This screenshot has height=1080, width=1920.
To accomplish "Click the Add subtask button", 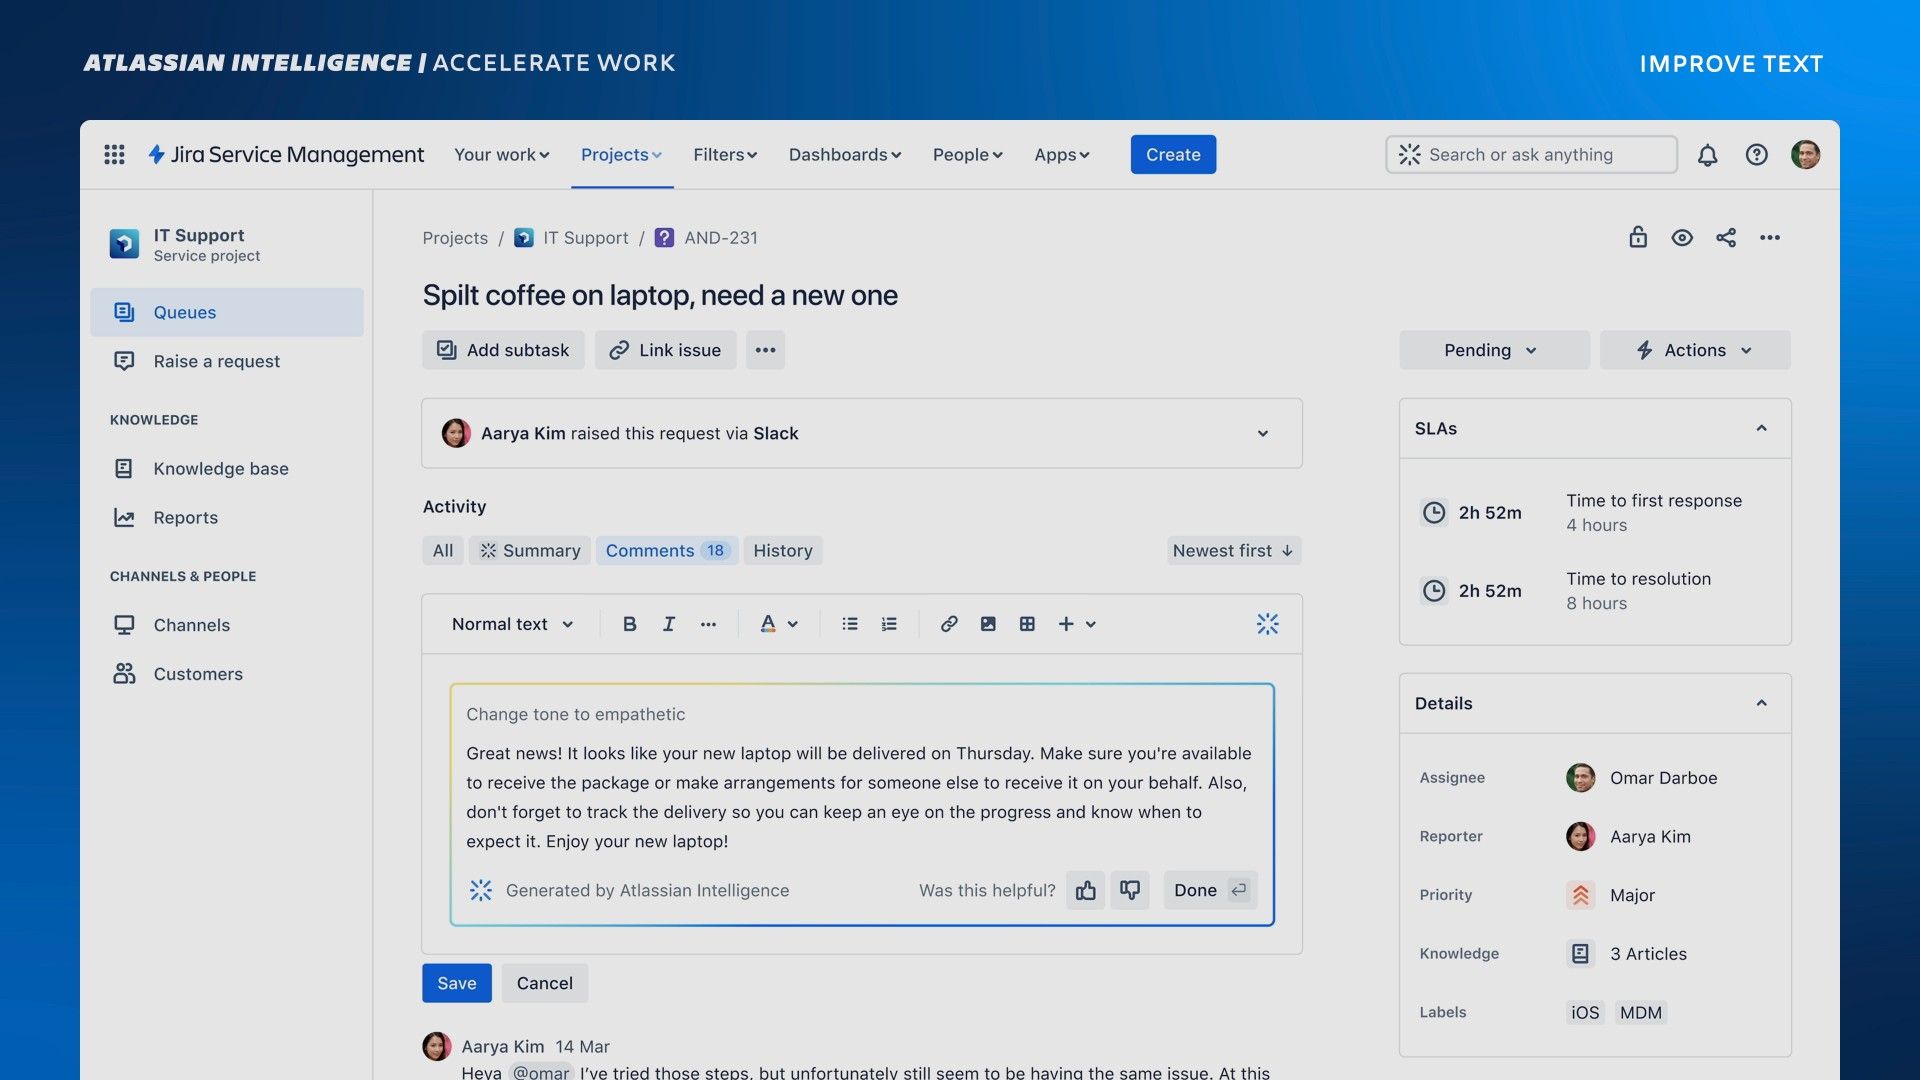I will [x=503, y=350].
